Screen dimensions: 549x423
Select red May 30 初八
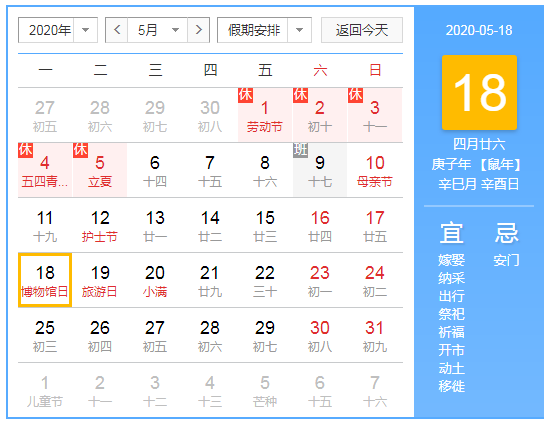[320, 335]
